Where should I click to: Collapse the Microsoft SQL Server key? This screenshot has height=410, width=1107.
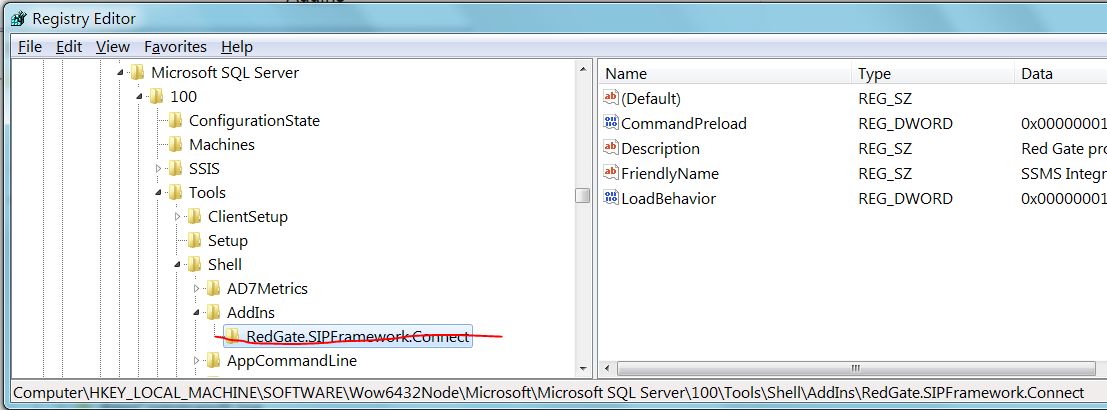pyautogui.click(x=120, y=72)
